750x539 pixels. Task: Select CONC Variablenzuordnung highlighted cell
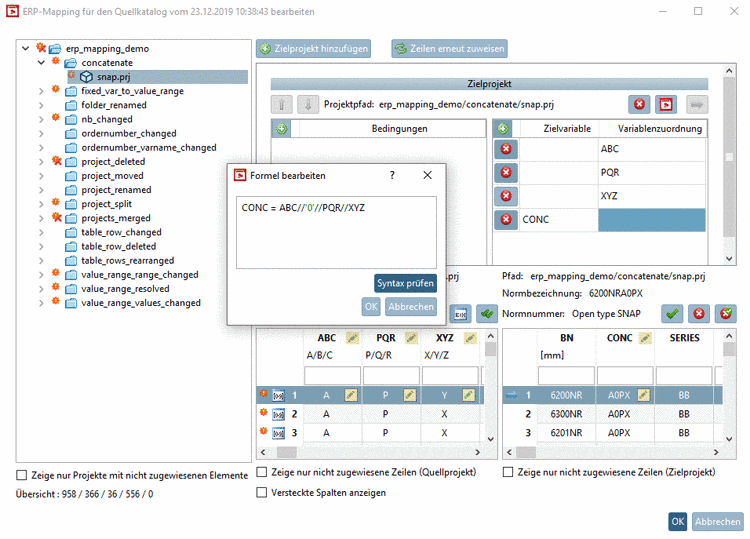651,220
